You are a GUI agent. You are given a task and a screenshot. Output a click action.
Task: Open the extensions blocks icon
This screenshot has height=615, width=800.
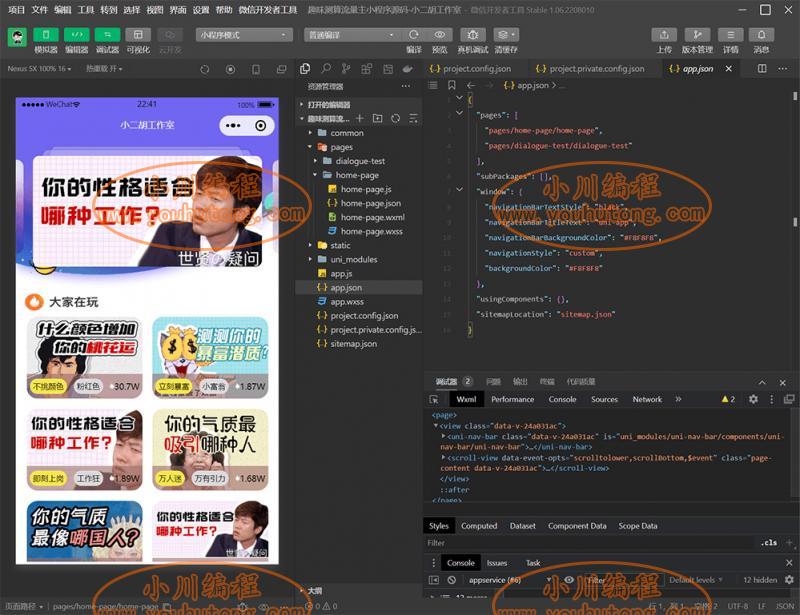366,68
